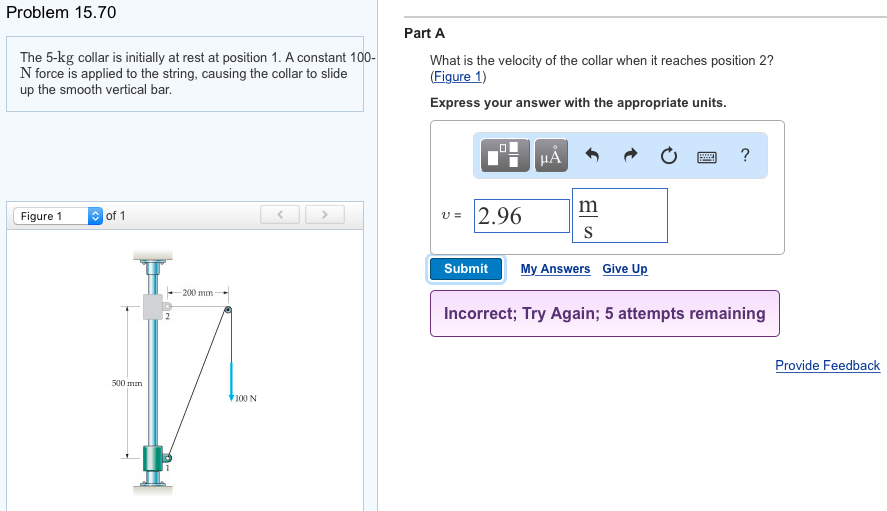This screenshot has height=511, width=887.
Task: Go to the next figure arrow
Action: pos(324,215)
